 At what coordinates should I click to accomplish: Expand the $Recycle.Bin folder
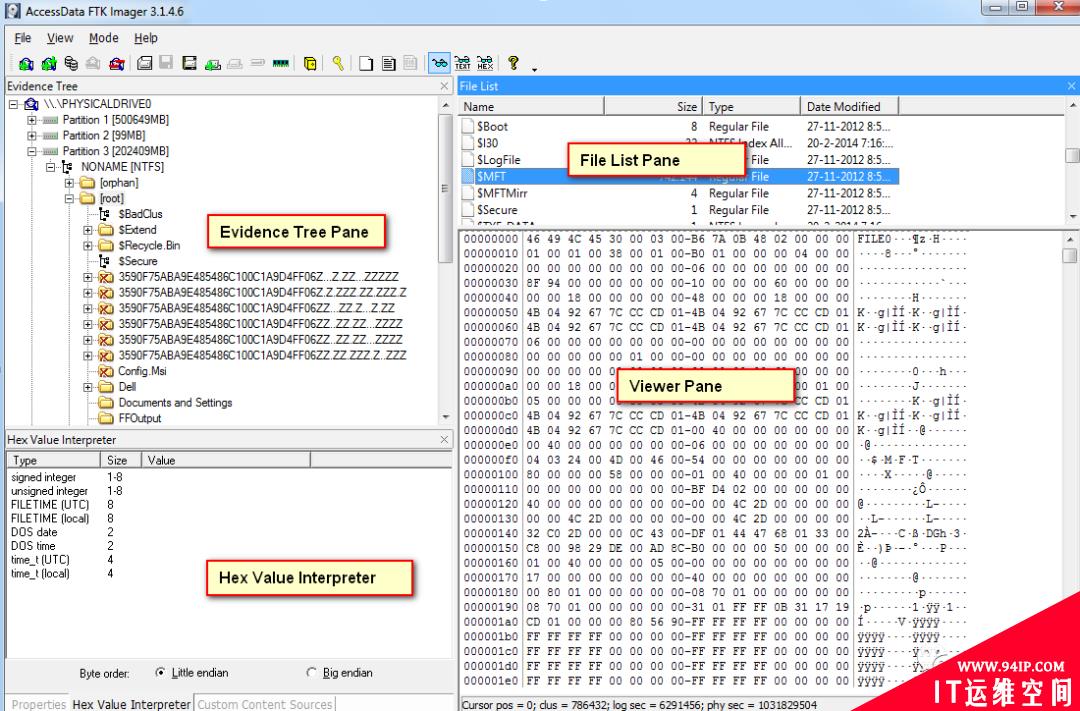point(87,246)
